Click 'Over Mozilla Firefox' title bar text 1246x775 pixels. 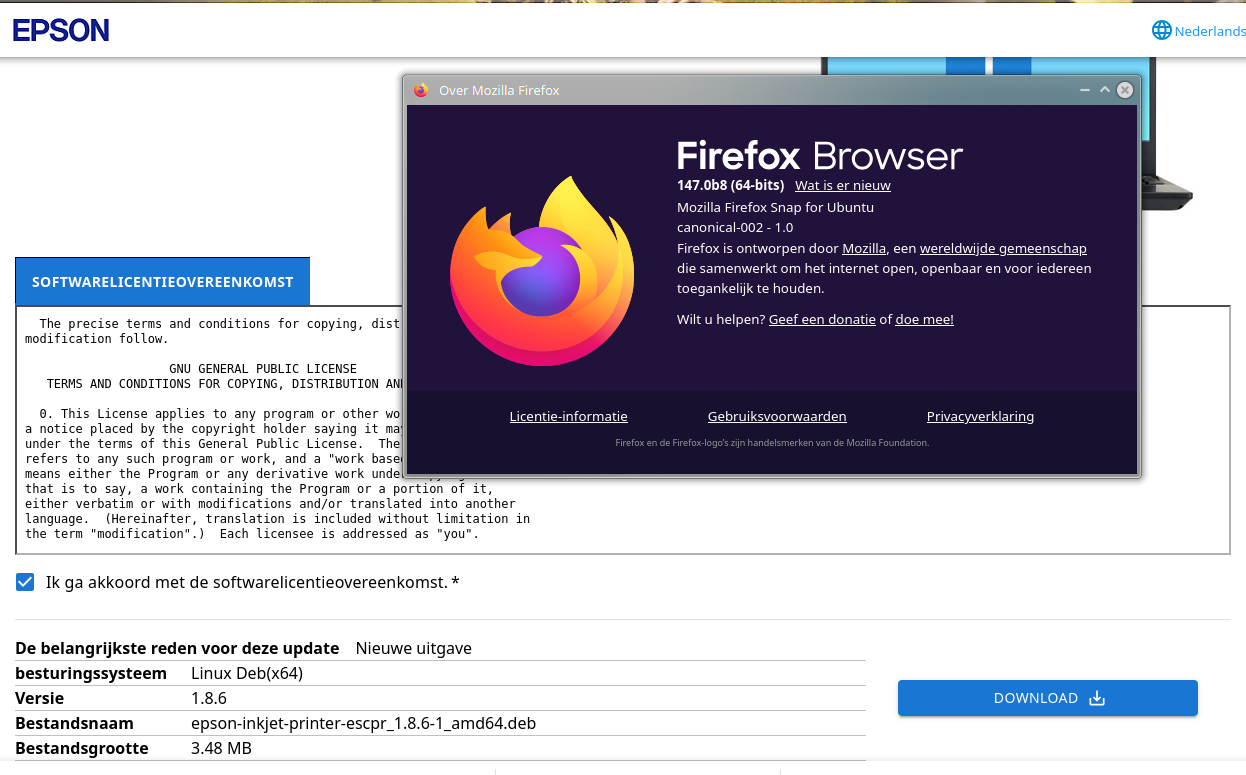pos(499,90)
